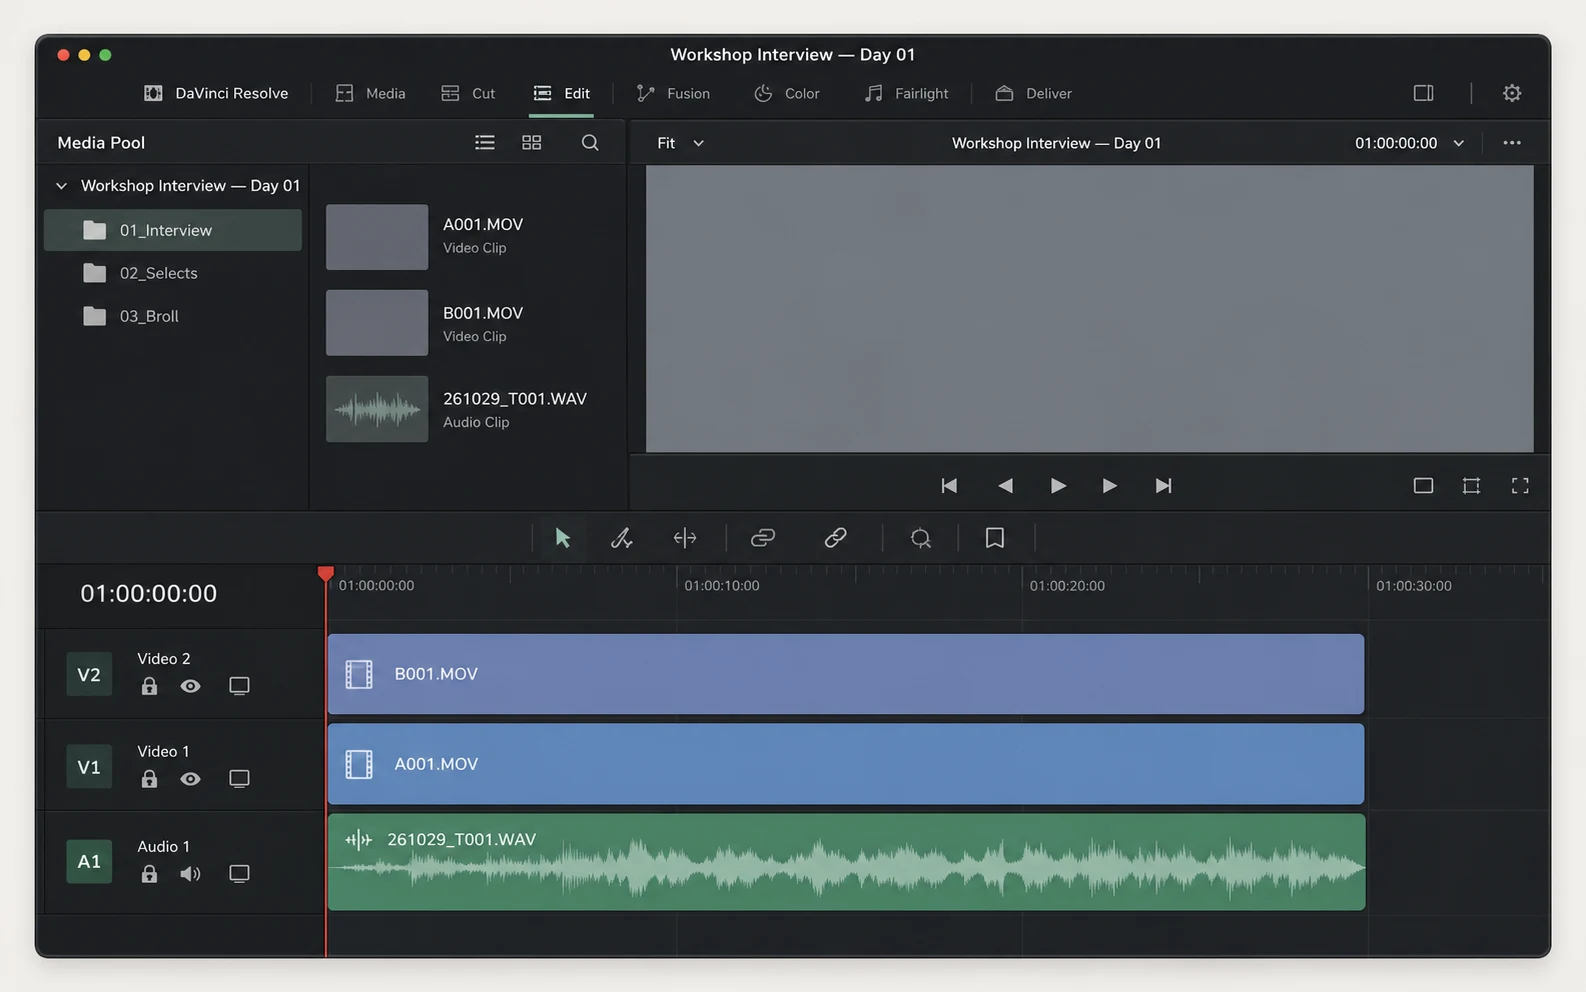Toggle the diagonal link icon
1586x992 pixels.
[835, 538]
